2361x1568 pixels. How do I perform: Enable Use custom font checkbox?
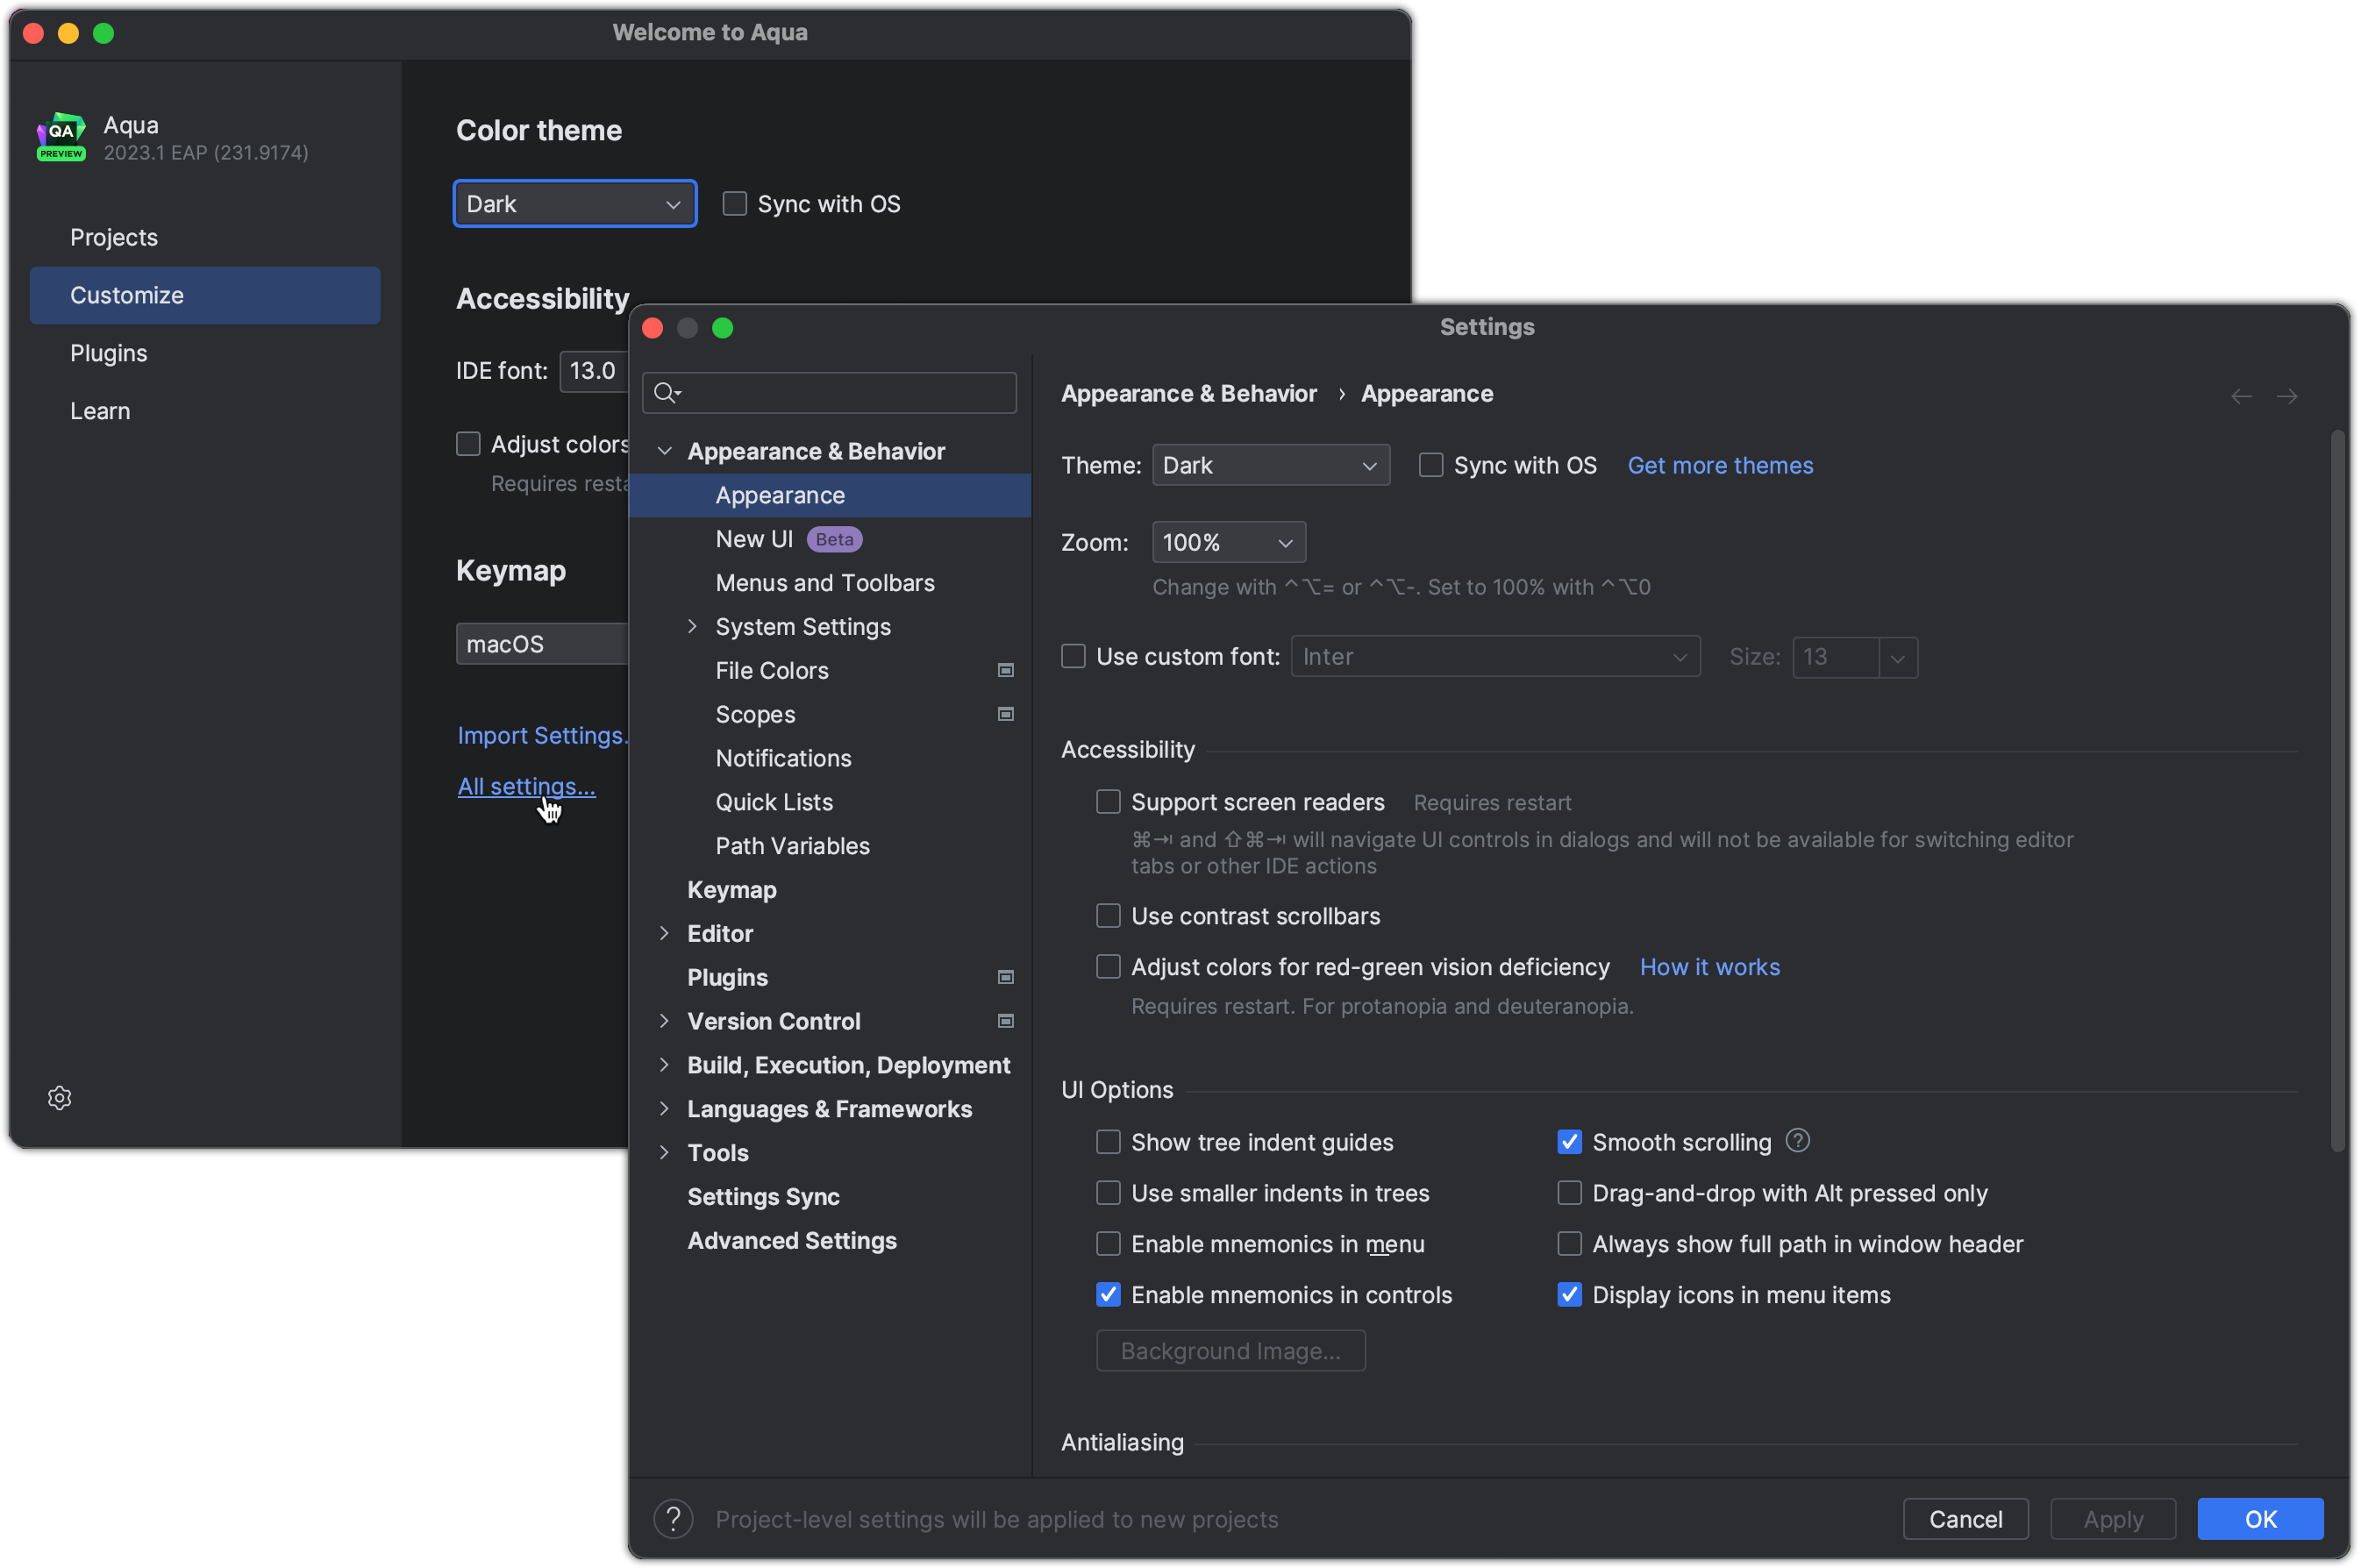tap(1073, 656)
